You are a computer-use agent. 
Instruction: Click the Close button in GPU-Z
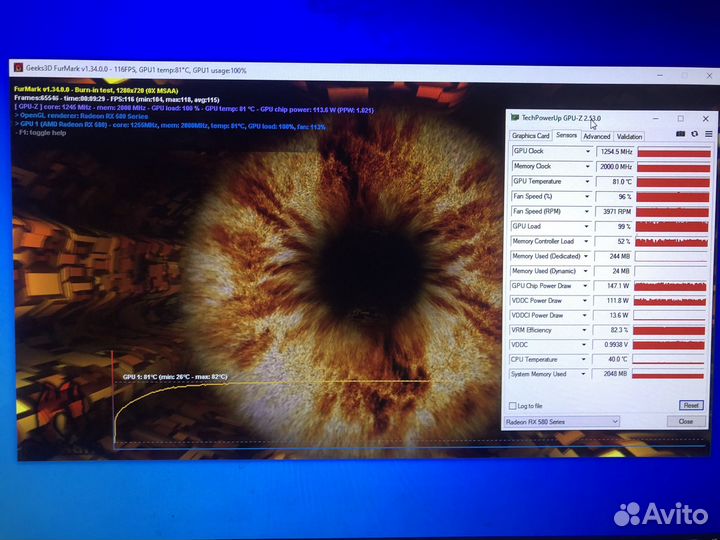coord(686,421)
